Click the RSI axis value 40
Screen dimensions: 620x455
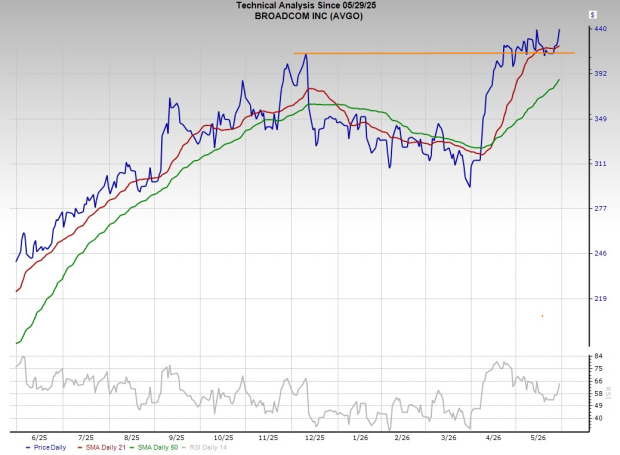point(598,418)
